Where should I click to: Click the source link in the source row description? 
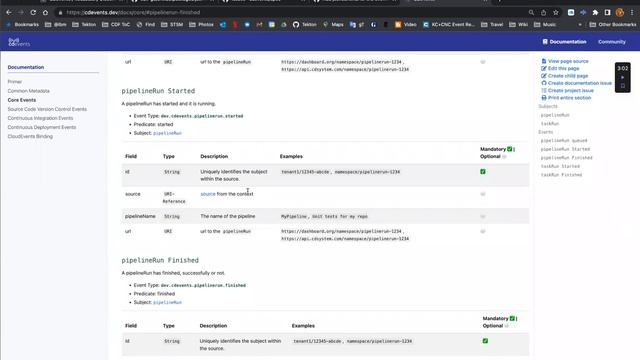tap(208, 194)
